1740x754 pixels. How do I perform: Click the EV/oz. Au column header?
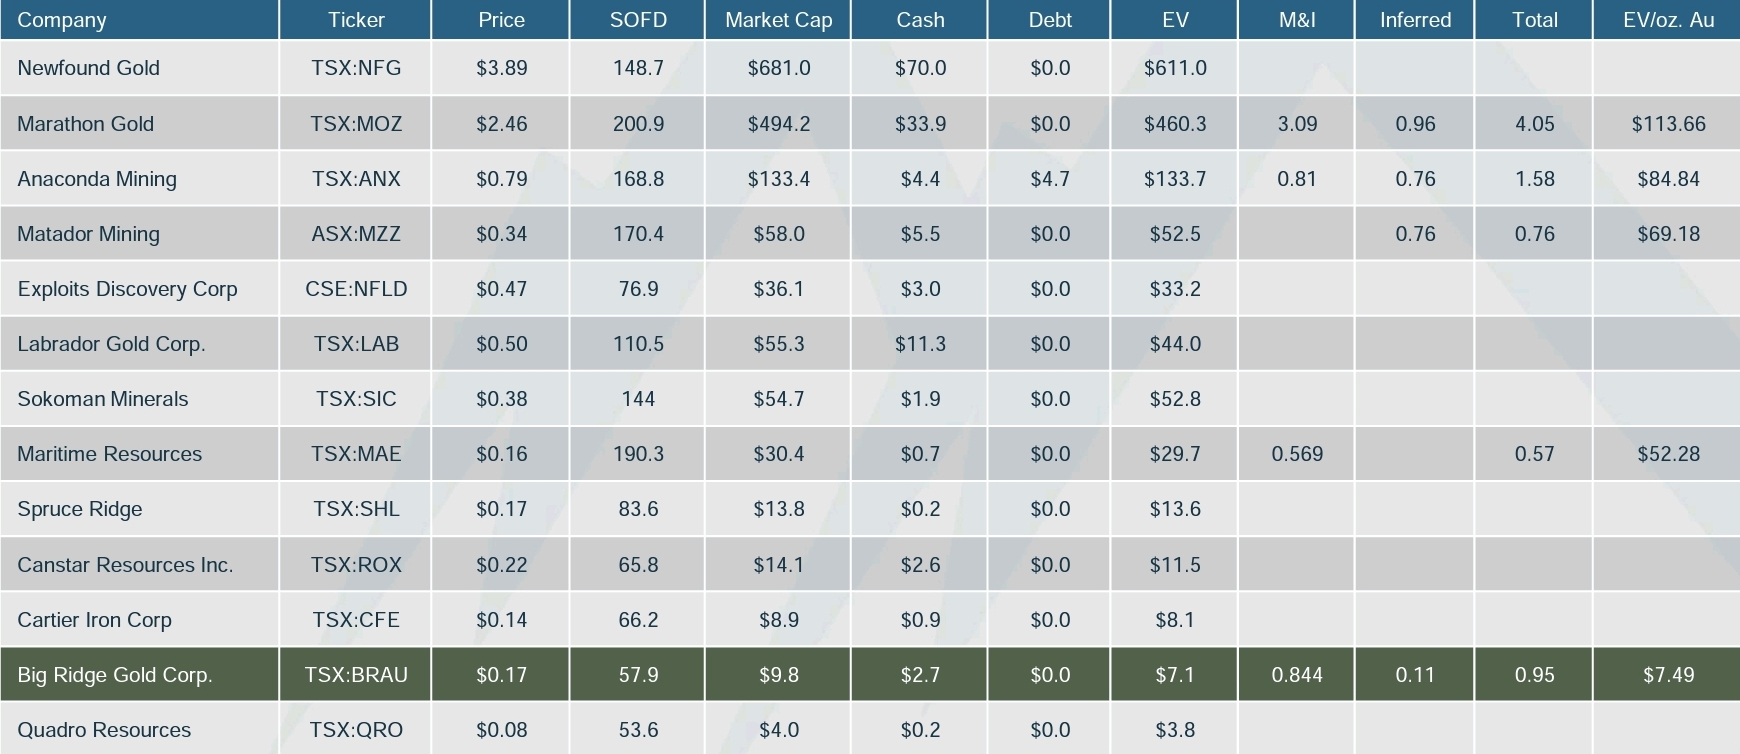point(1668,20)
